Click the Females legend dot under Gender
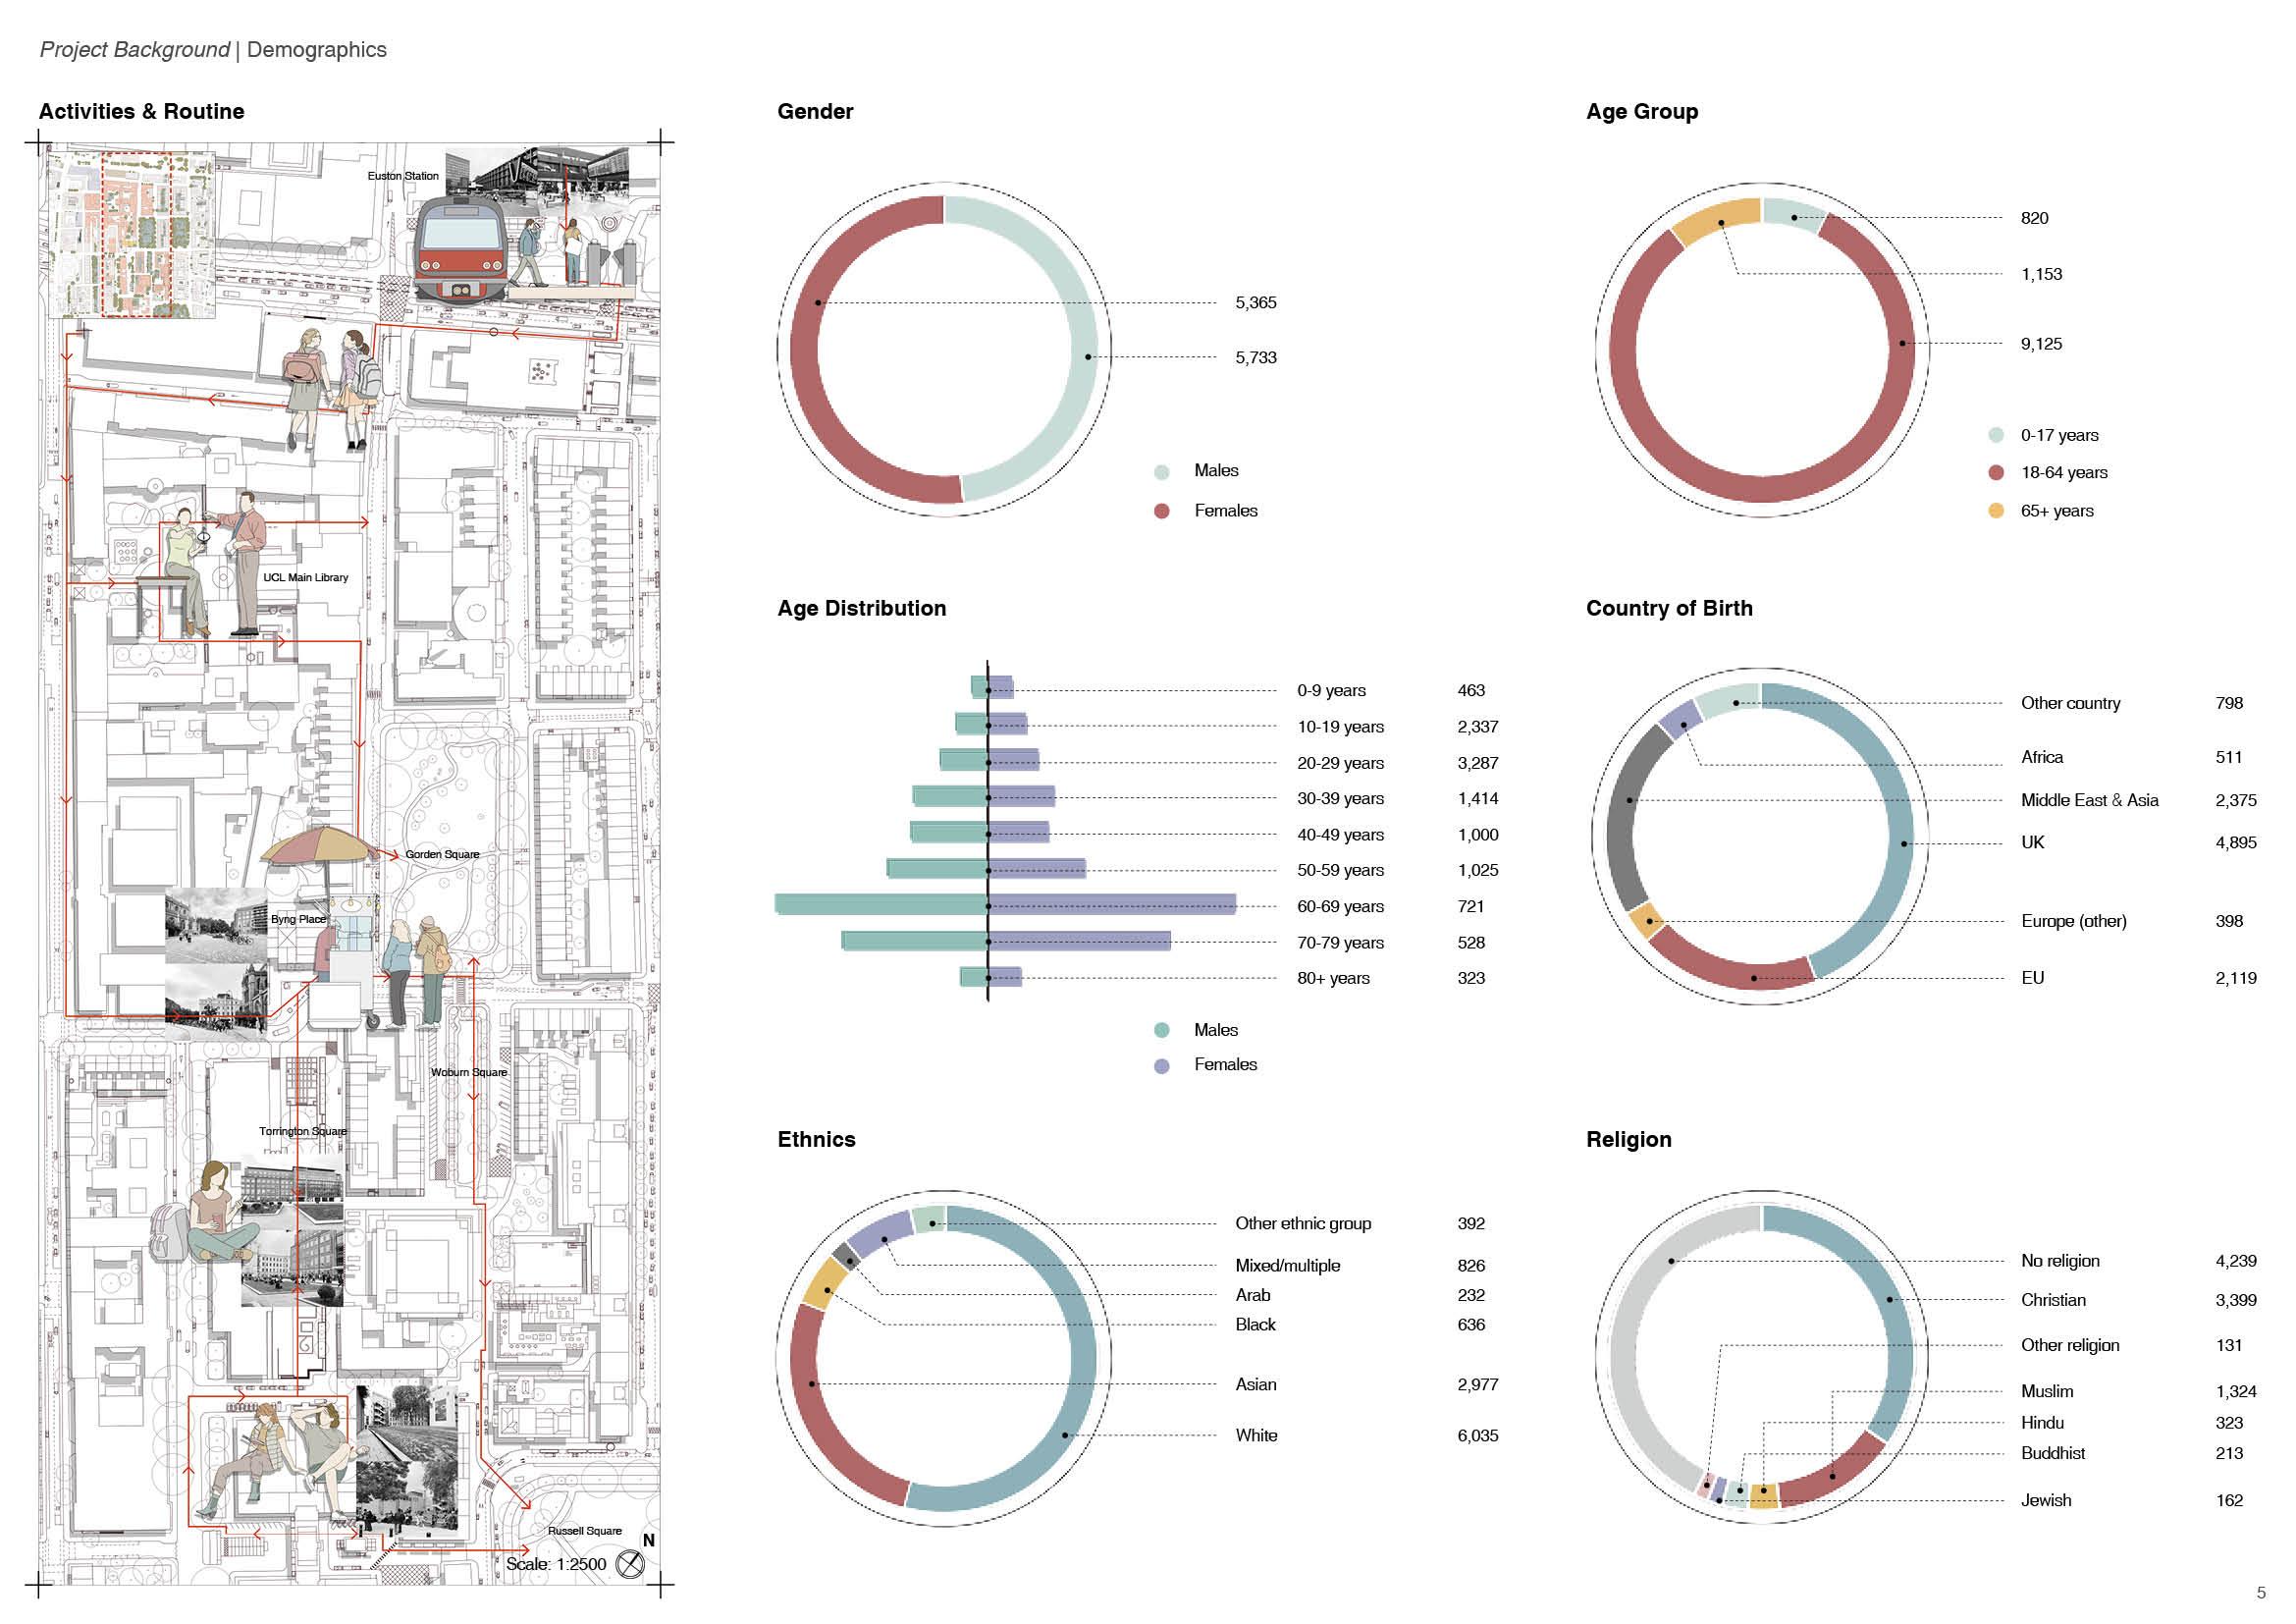The image size is (2296, 1624). [x=1161, y=511]
